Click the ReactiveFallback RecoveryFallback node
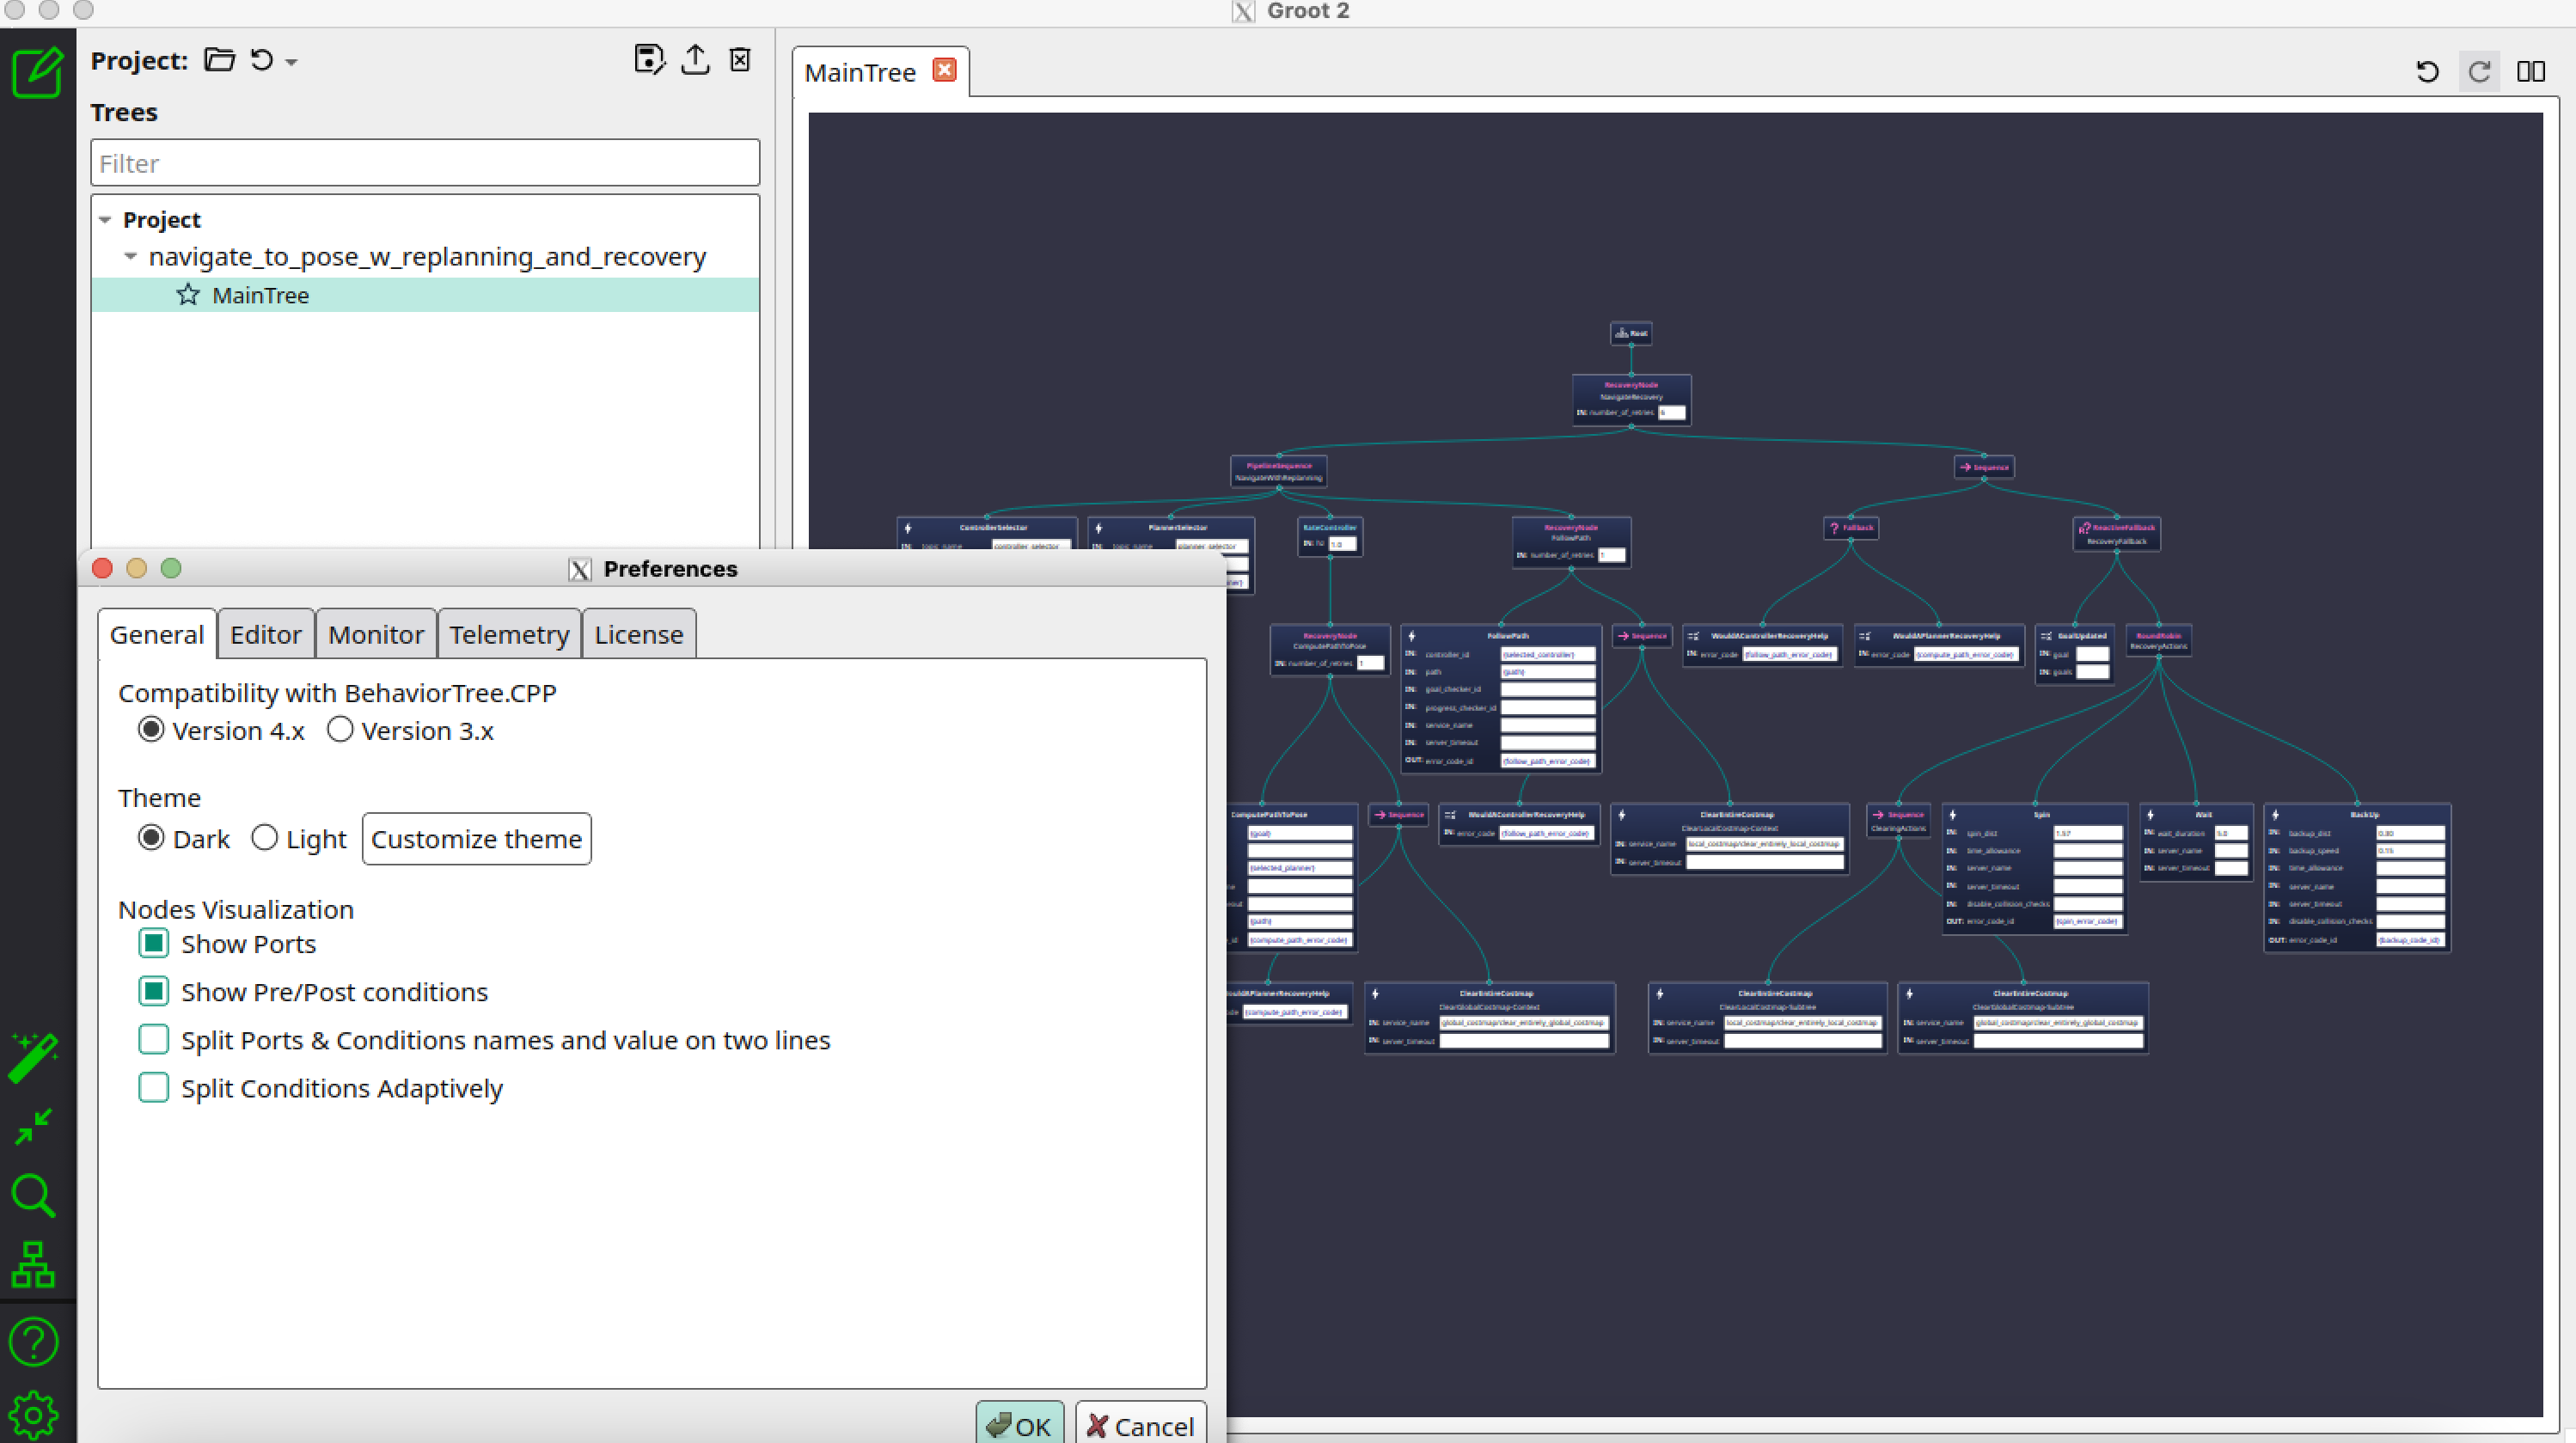 2117,533
